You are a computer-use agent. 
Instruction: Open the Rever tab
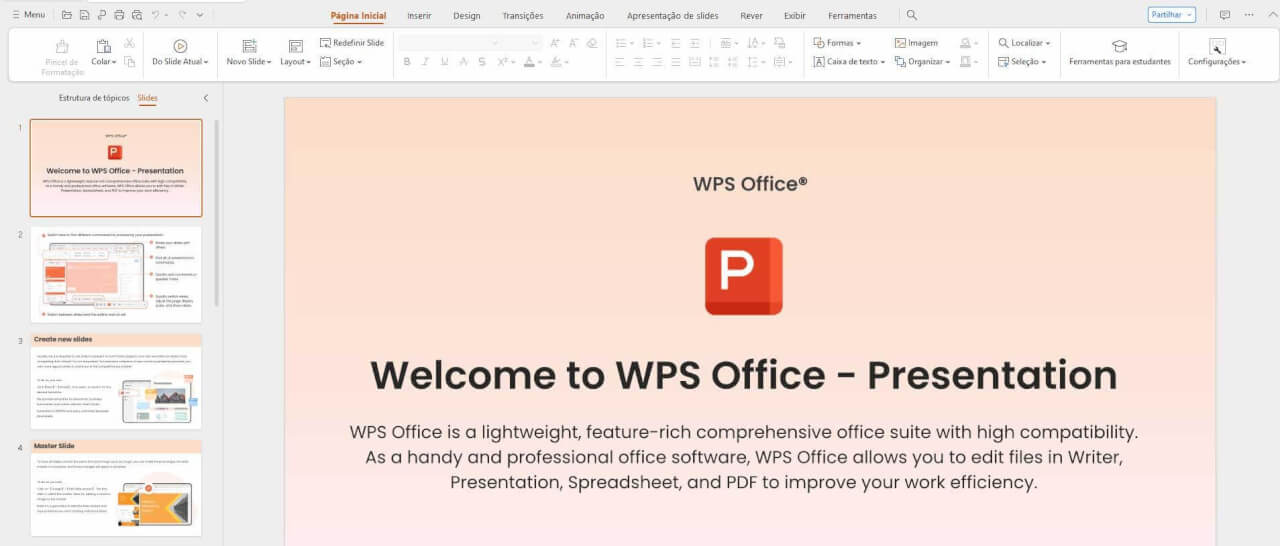751,16
